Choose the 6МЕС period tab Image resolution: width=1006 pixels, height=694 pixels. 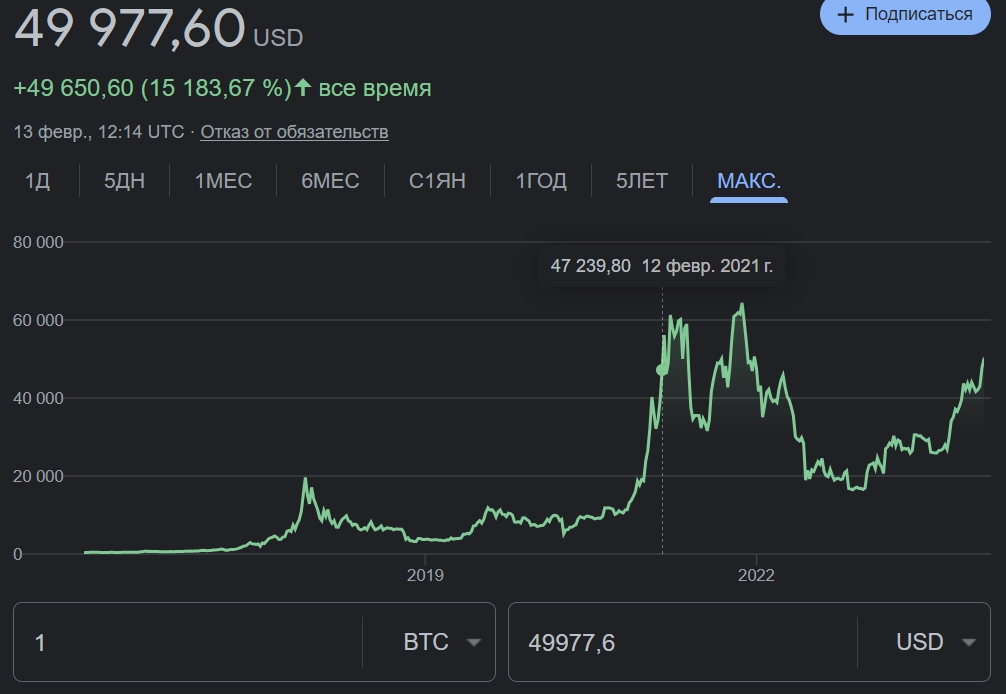330,181
